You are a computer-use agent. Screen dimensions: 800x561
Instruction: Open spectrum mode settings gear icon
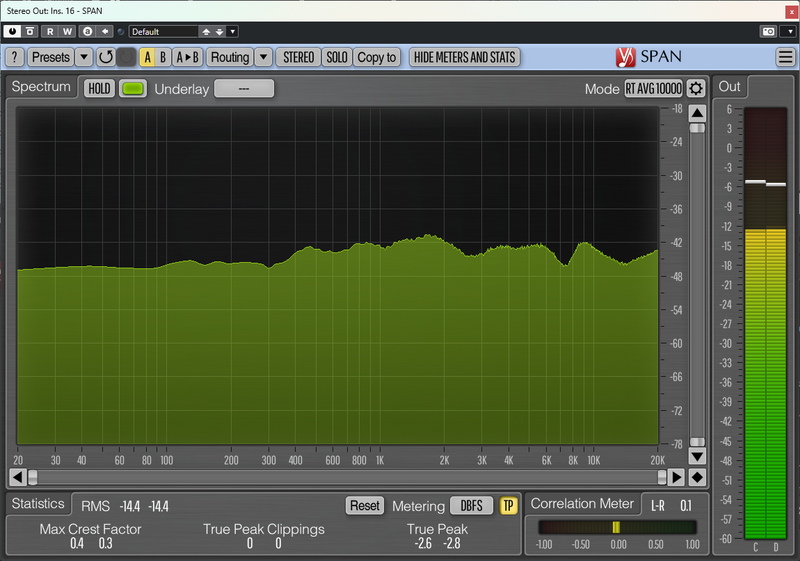[696, 88]
